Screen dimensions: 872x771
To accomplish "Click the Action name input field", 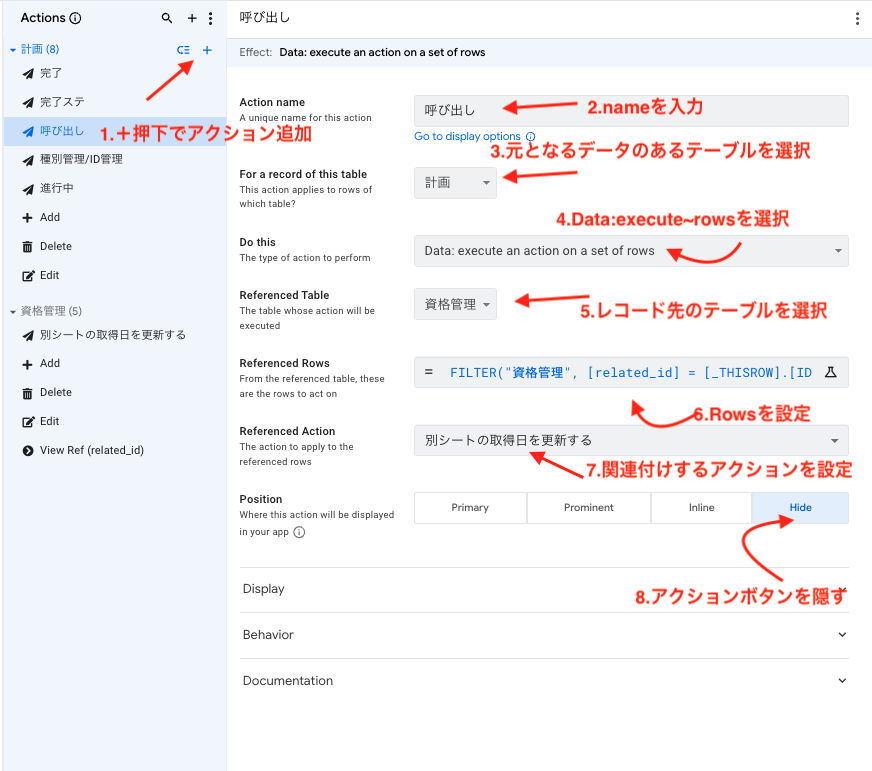I will (x=631, y=111).
